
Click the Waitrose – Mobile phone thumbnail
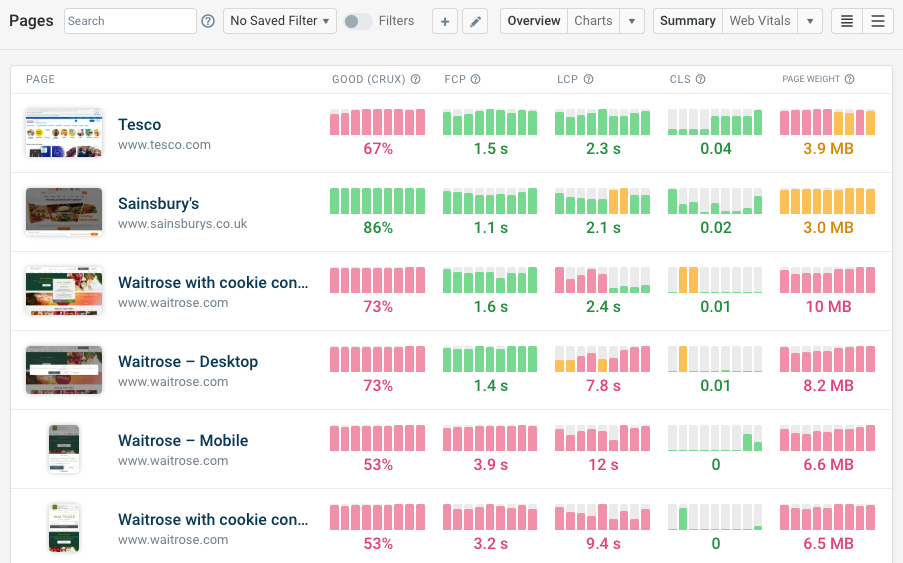(x=64, y=449)
